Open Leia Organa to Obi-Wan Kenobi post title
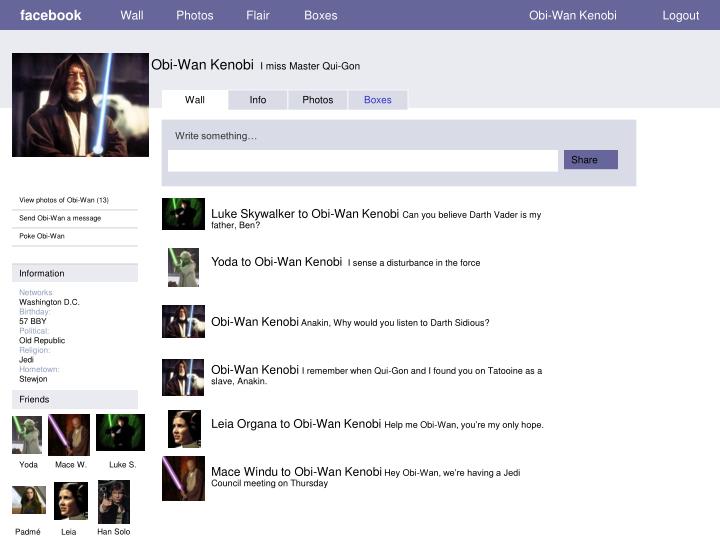720x540 pixels. (x=296, y=423)
